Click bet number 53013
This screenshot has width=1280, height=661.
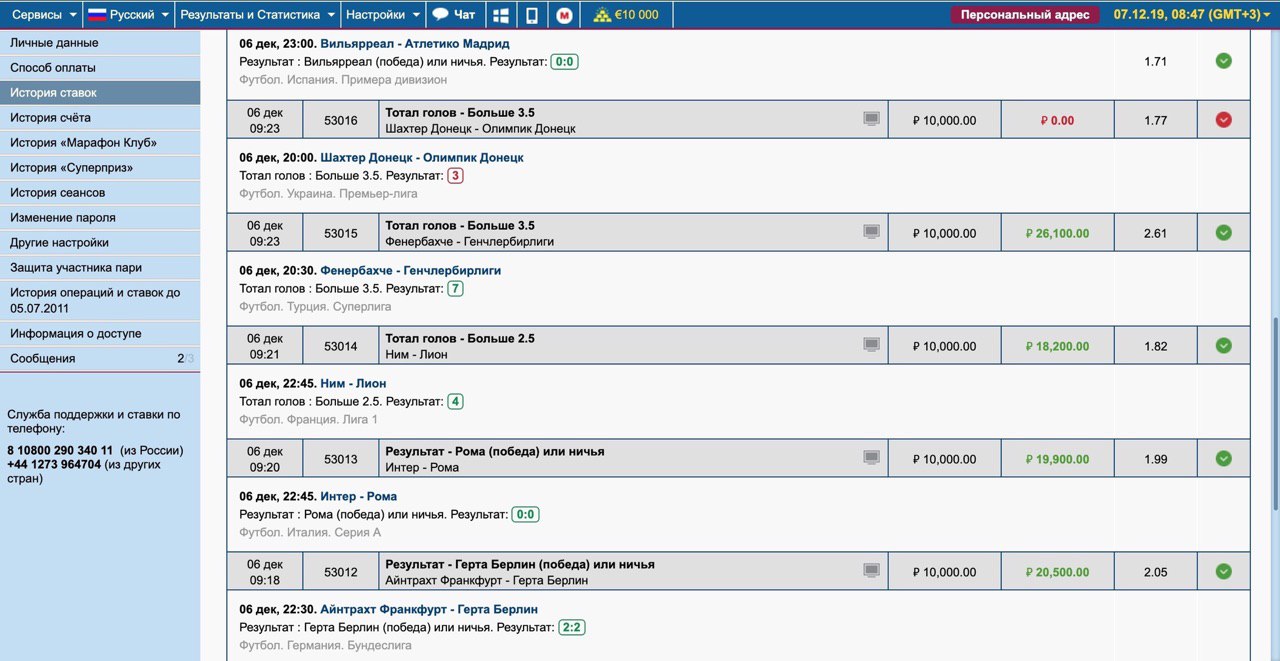(x=341, y=459)
